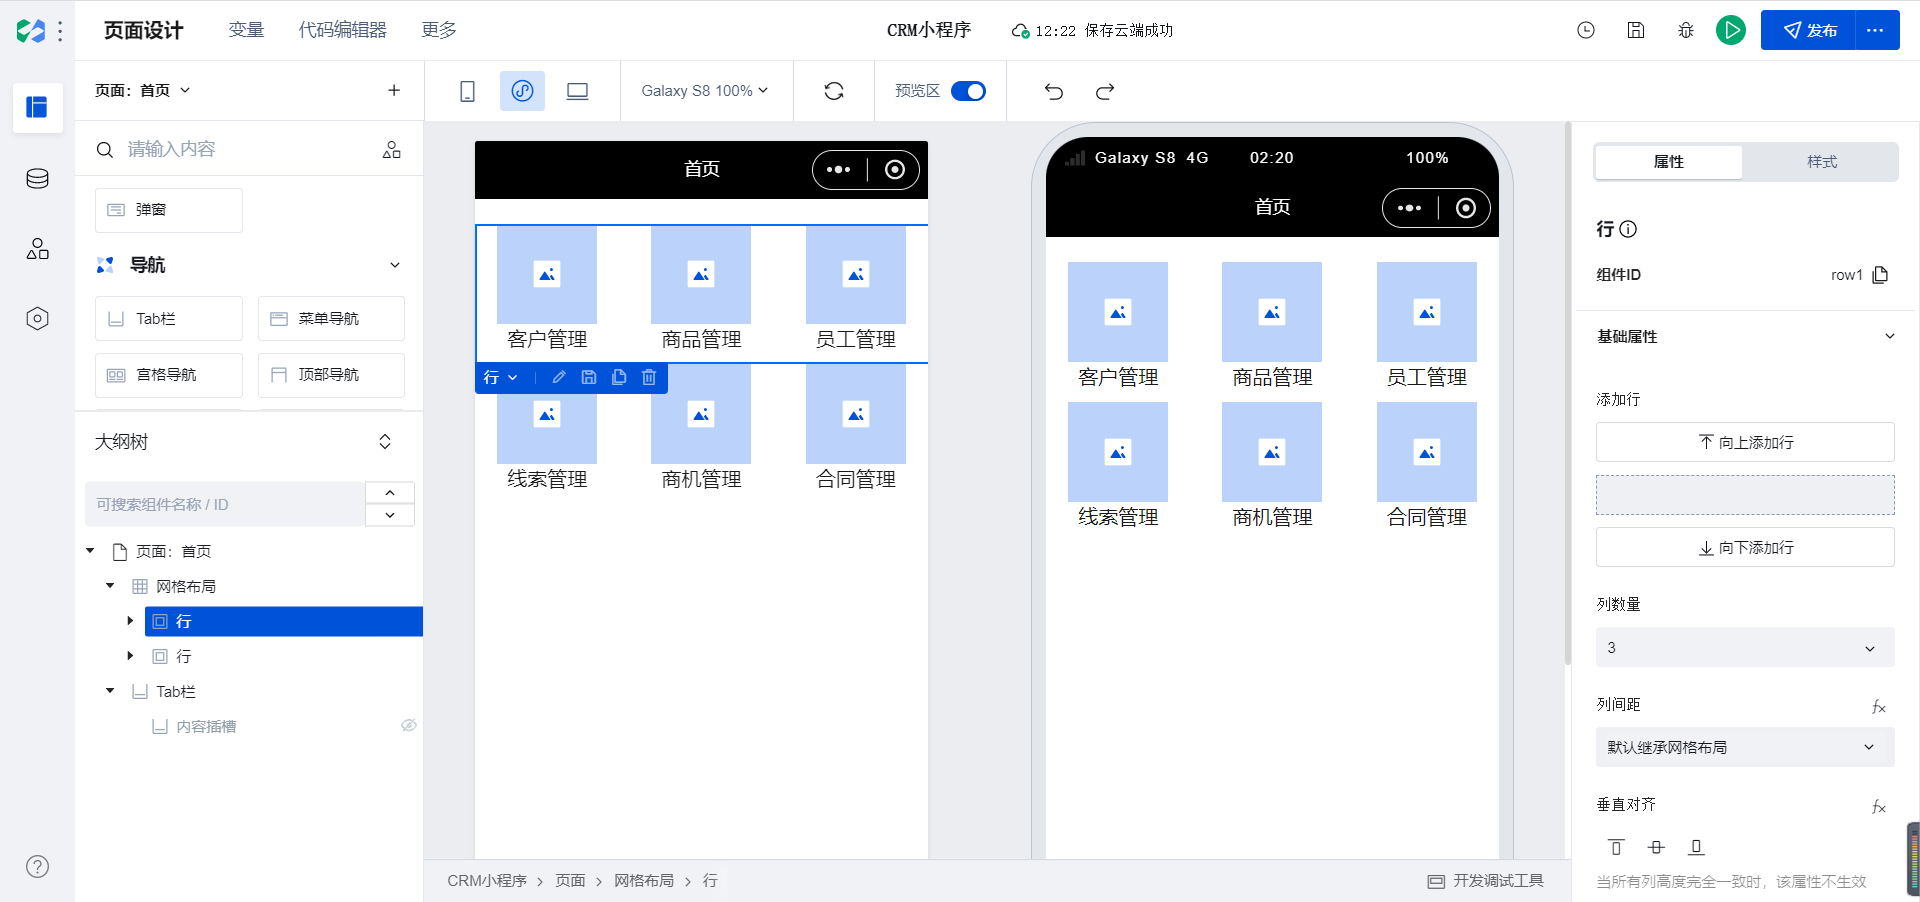This screenshot has width=1920, height=902.
Task: Click the 向下添加行 button
Action: pyautogui.click(x=1745, y=547)
